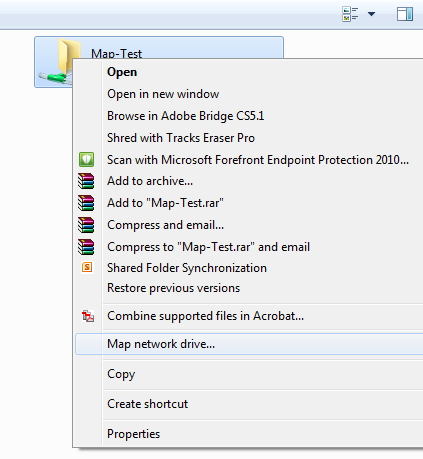Choose Open from the context menu
This screenshot has width=423, height=459.
coord(122,72)
